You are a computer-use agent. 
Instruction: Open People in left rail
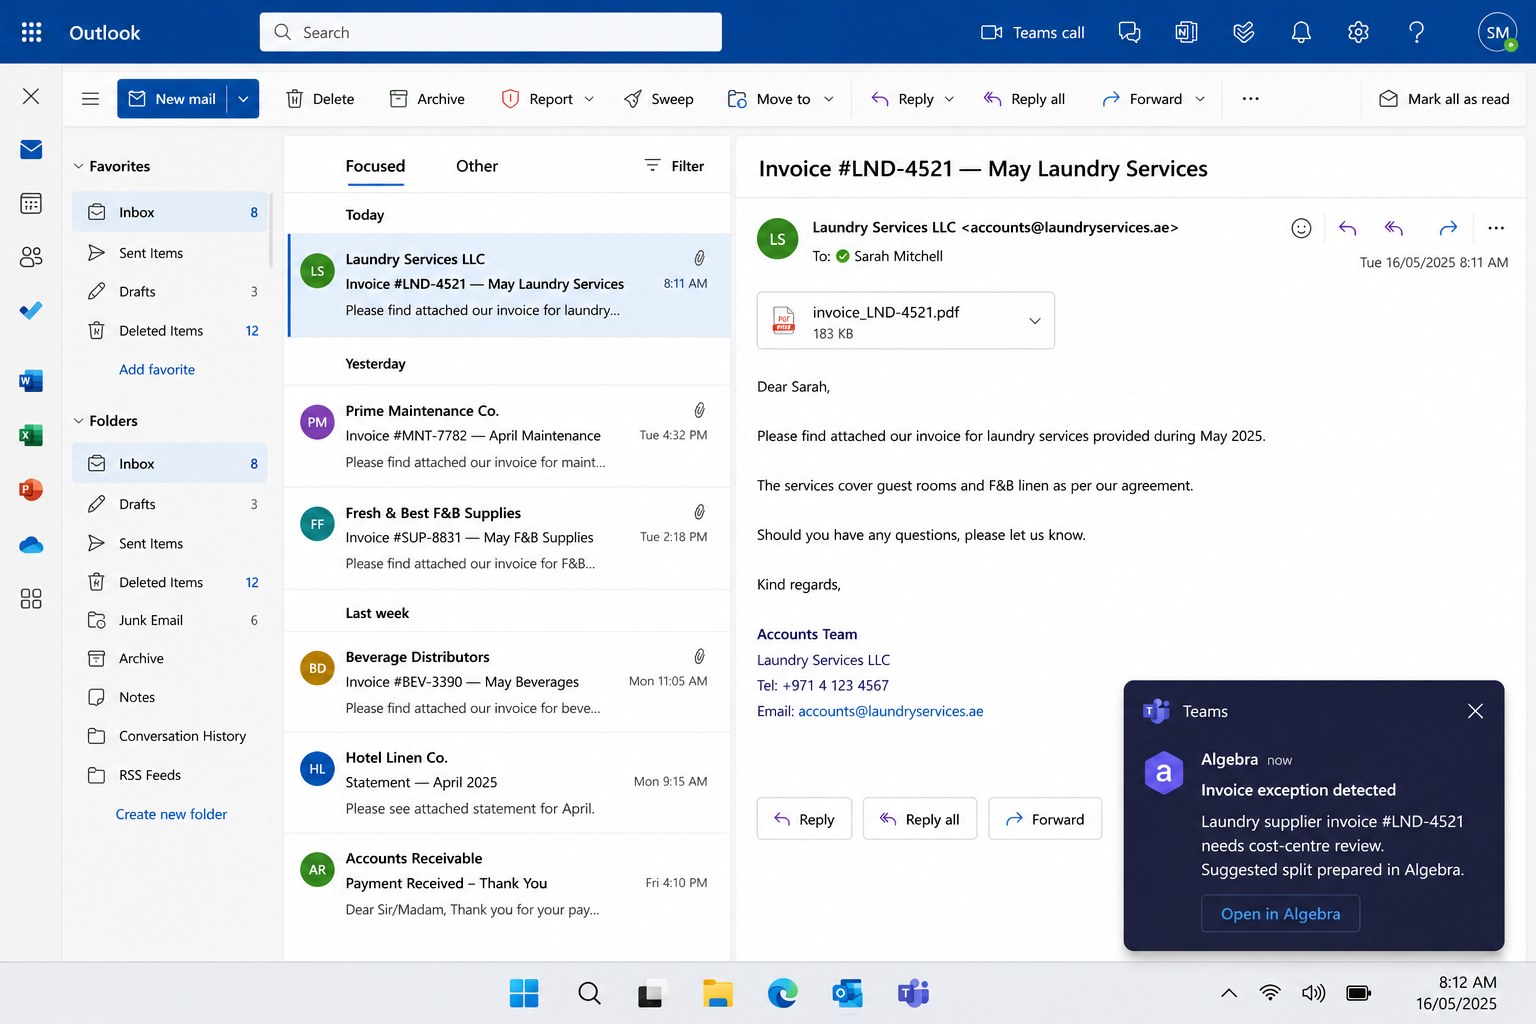click(x=31, y=257)
